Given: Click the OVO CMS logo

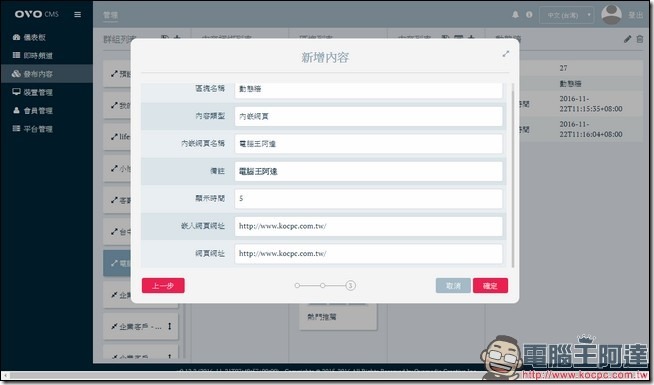Looking at the screenshot, I should tap(37, 14).
